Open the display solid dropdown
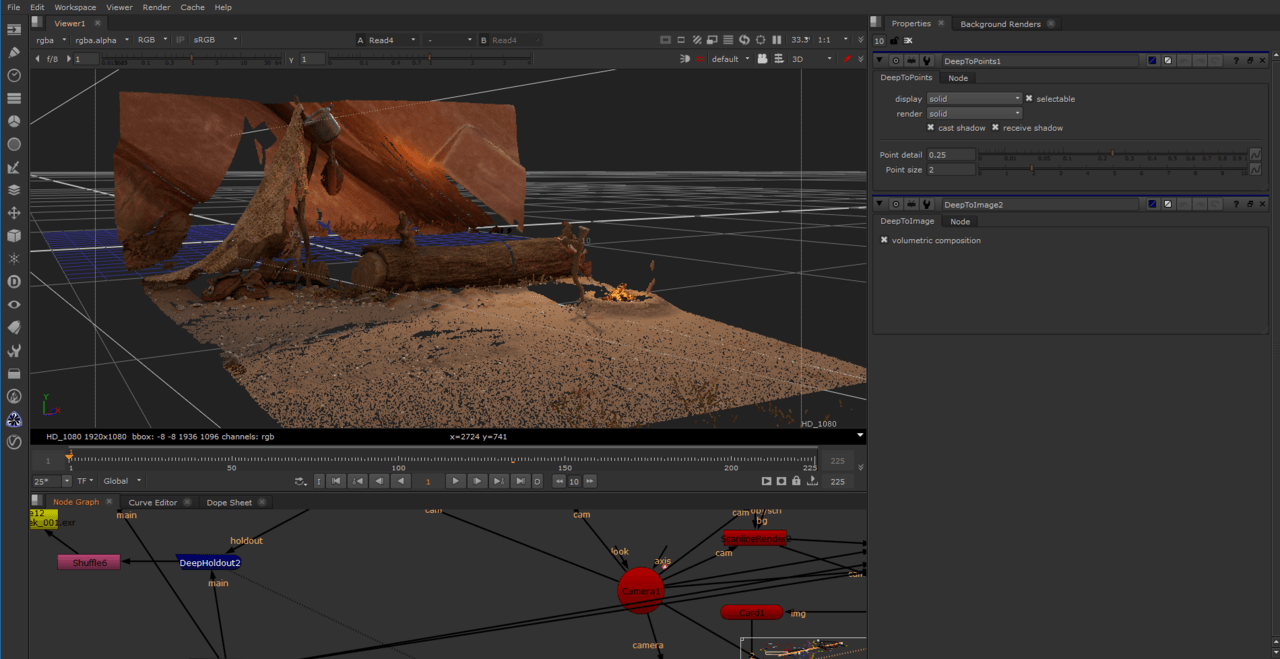The image size is (1280, 659). [x=974, y=99]
